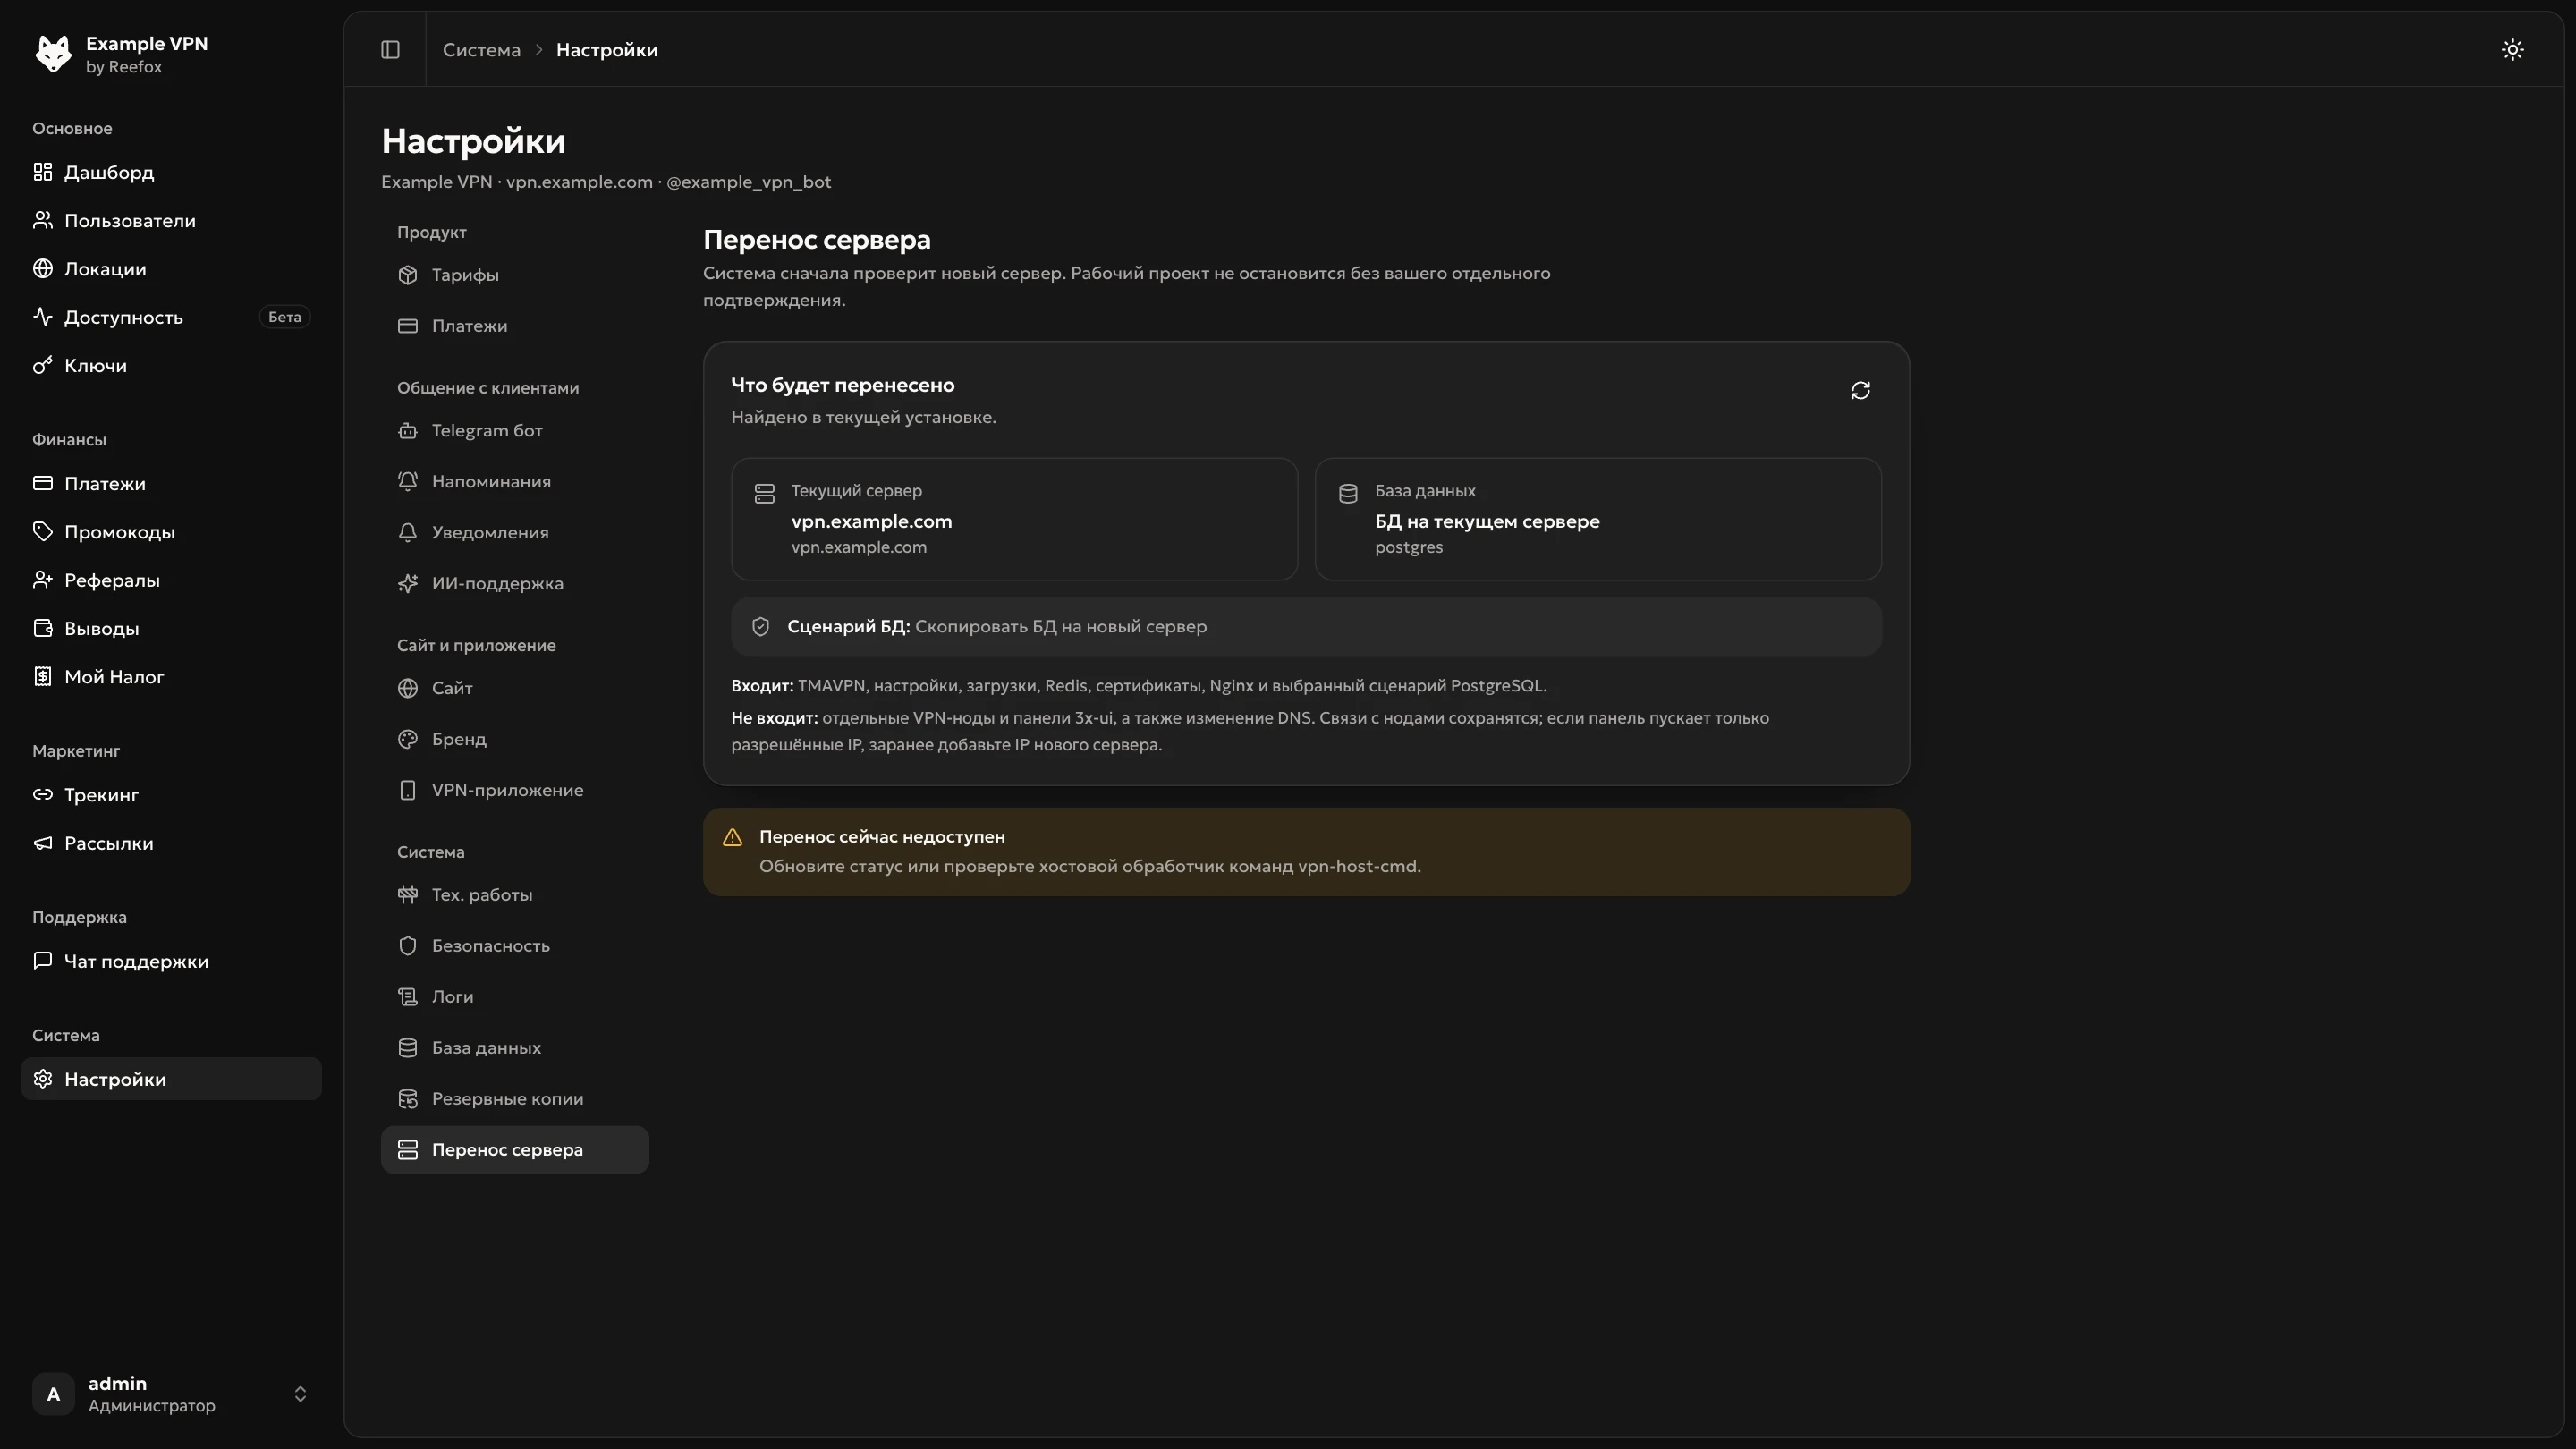Screen dimensions: 2576x1449
Task: Open the Сайт settings tab
Action: [x=514, y=688]
